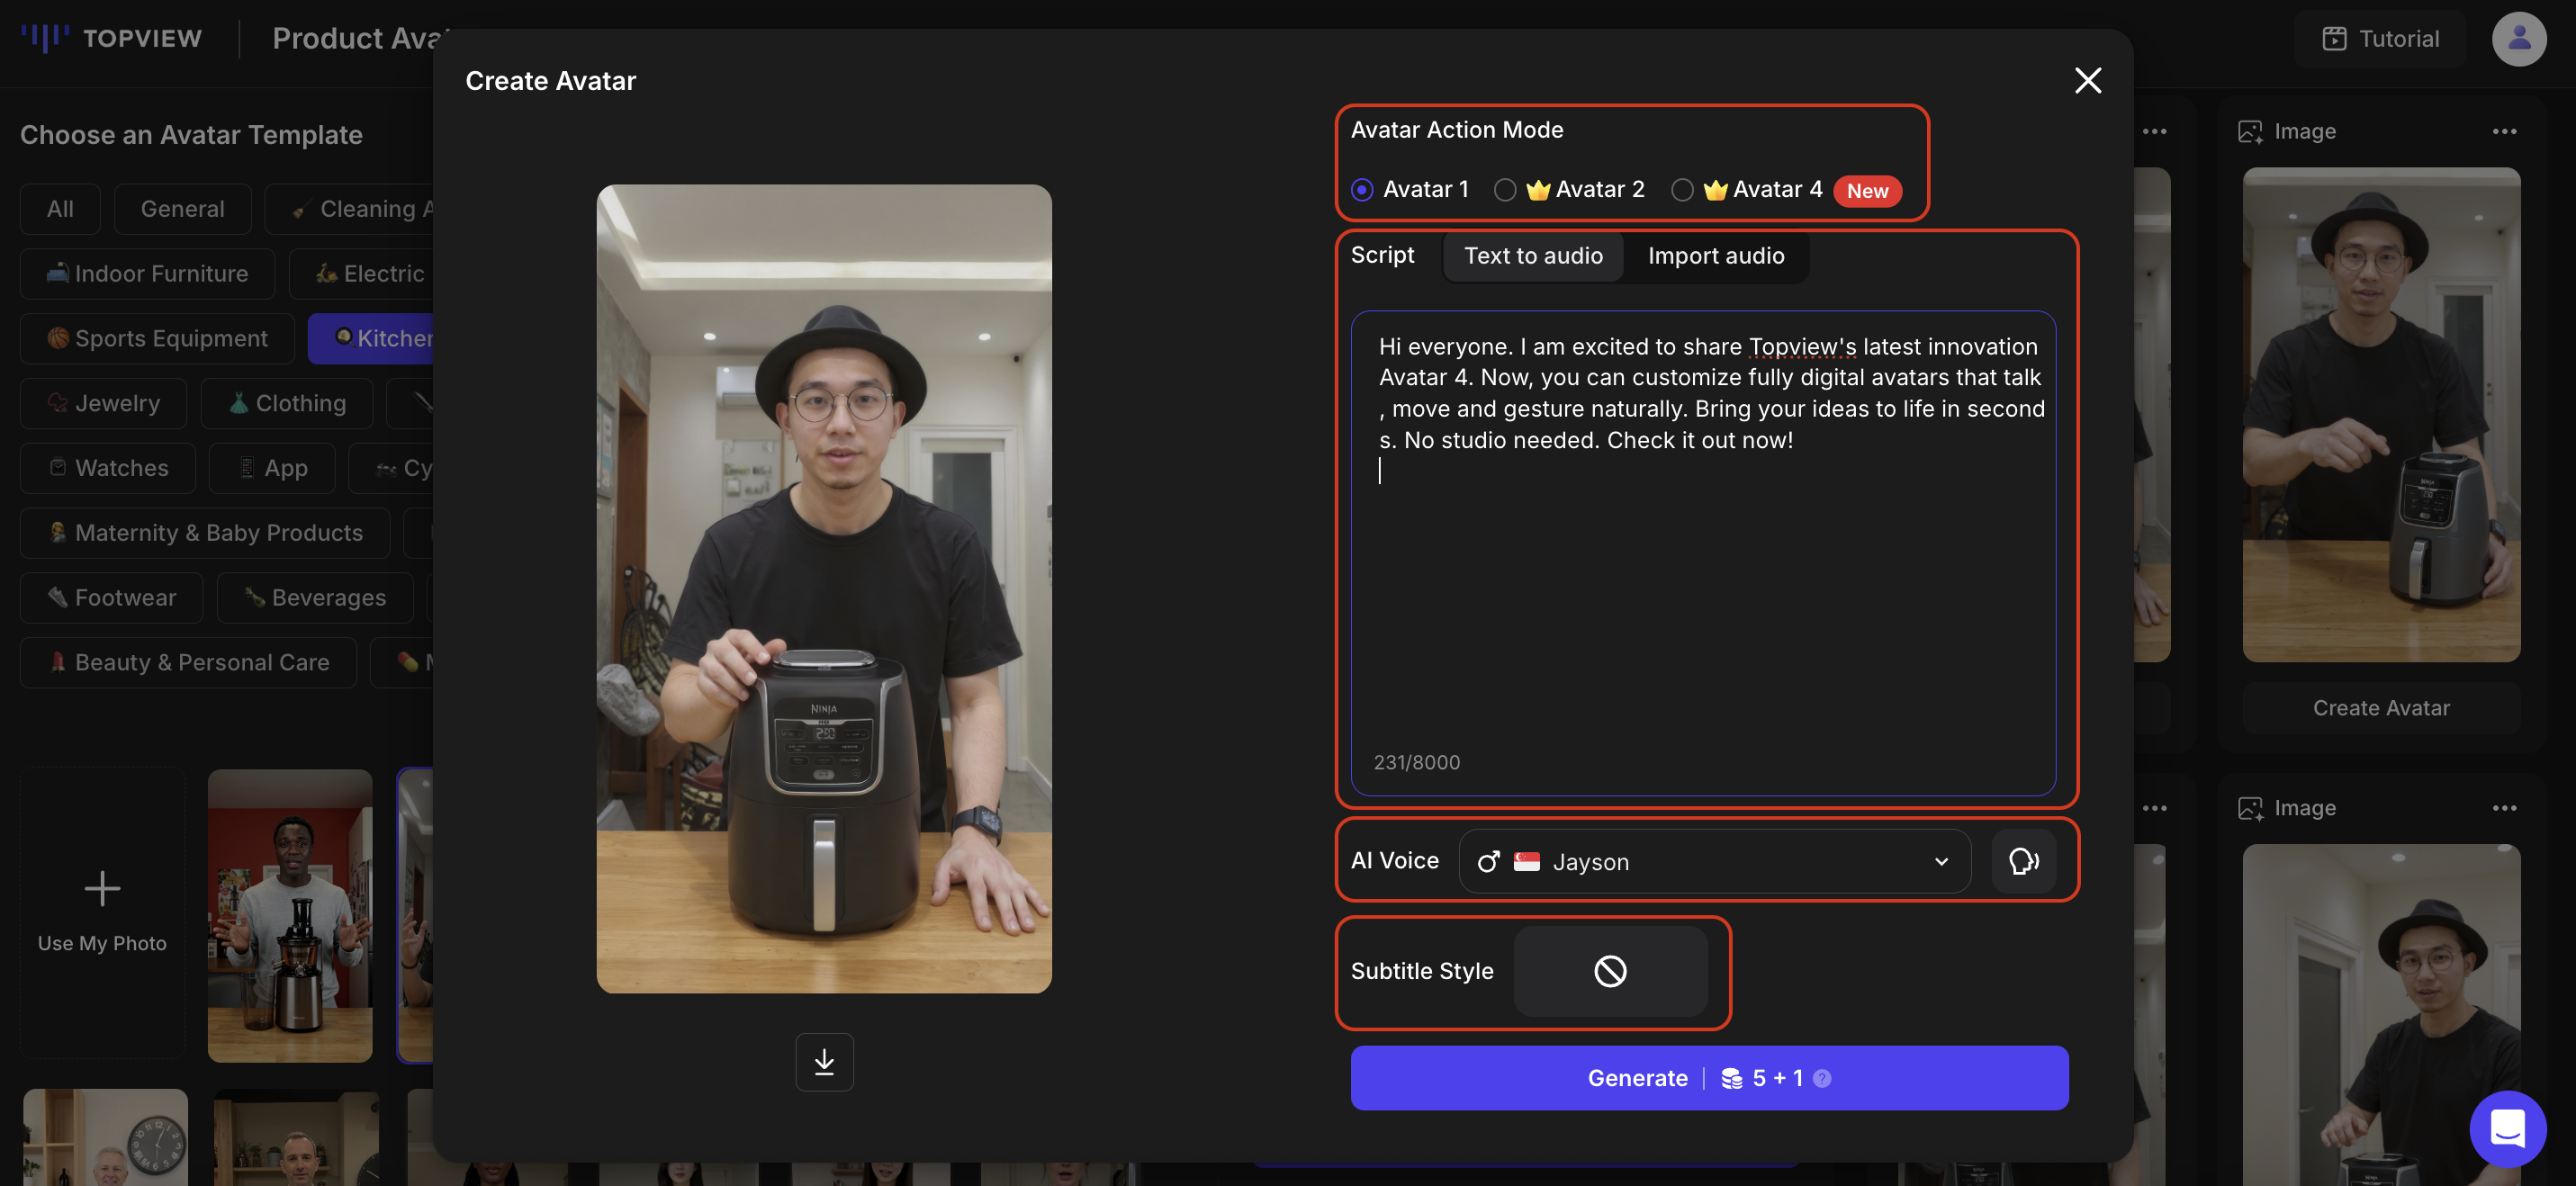
Task: Click the Use My Photo plus icon
Action: (102, 888)
